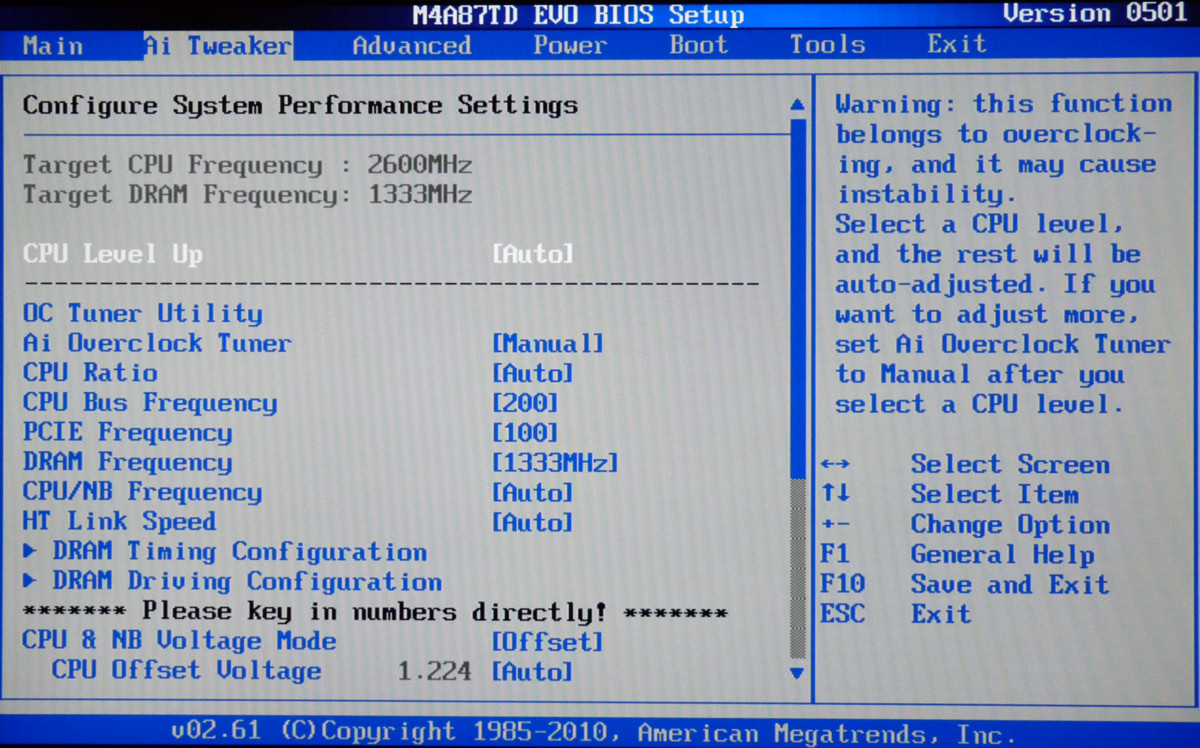Screen dimensions: 1200x748
Task: Click the vertical scrollbar thumb
Action: [x=797, y=297]
